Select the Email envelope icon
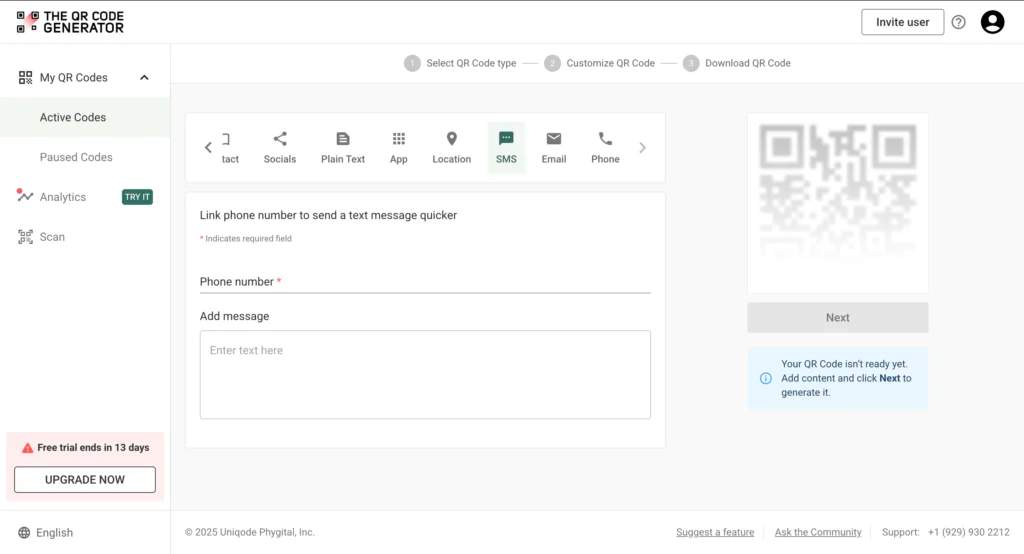 pos(554,138)
